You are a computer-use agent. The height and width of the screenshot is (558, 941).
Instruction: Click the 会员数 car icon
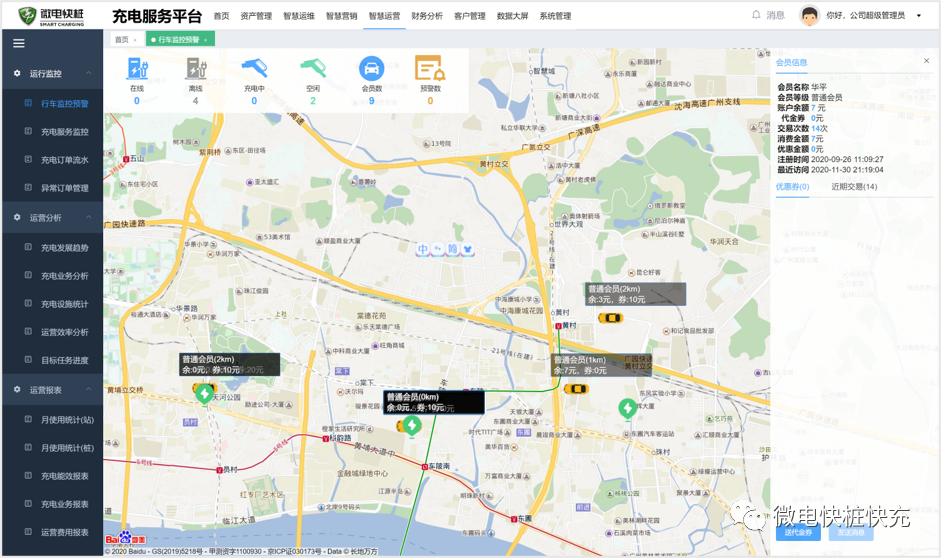[x=371, y=68]
